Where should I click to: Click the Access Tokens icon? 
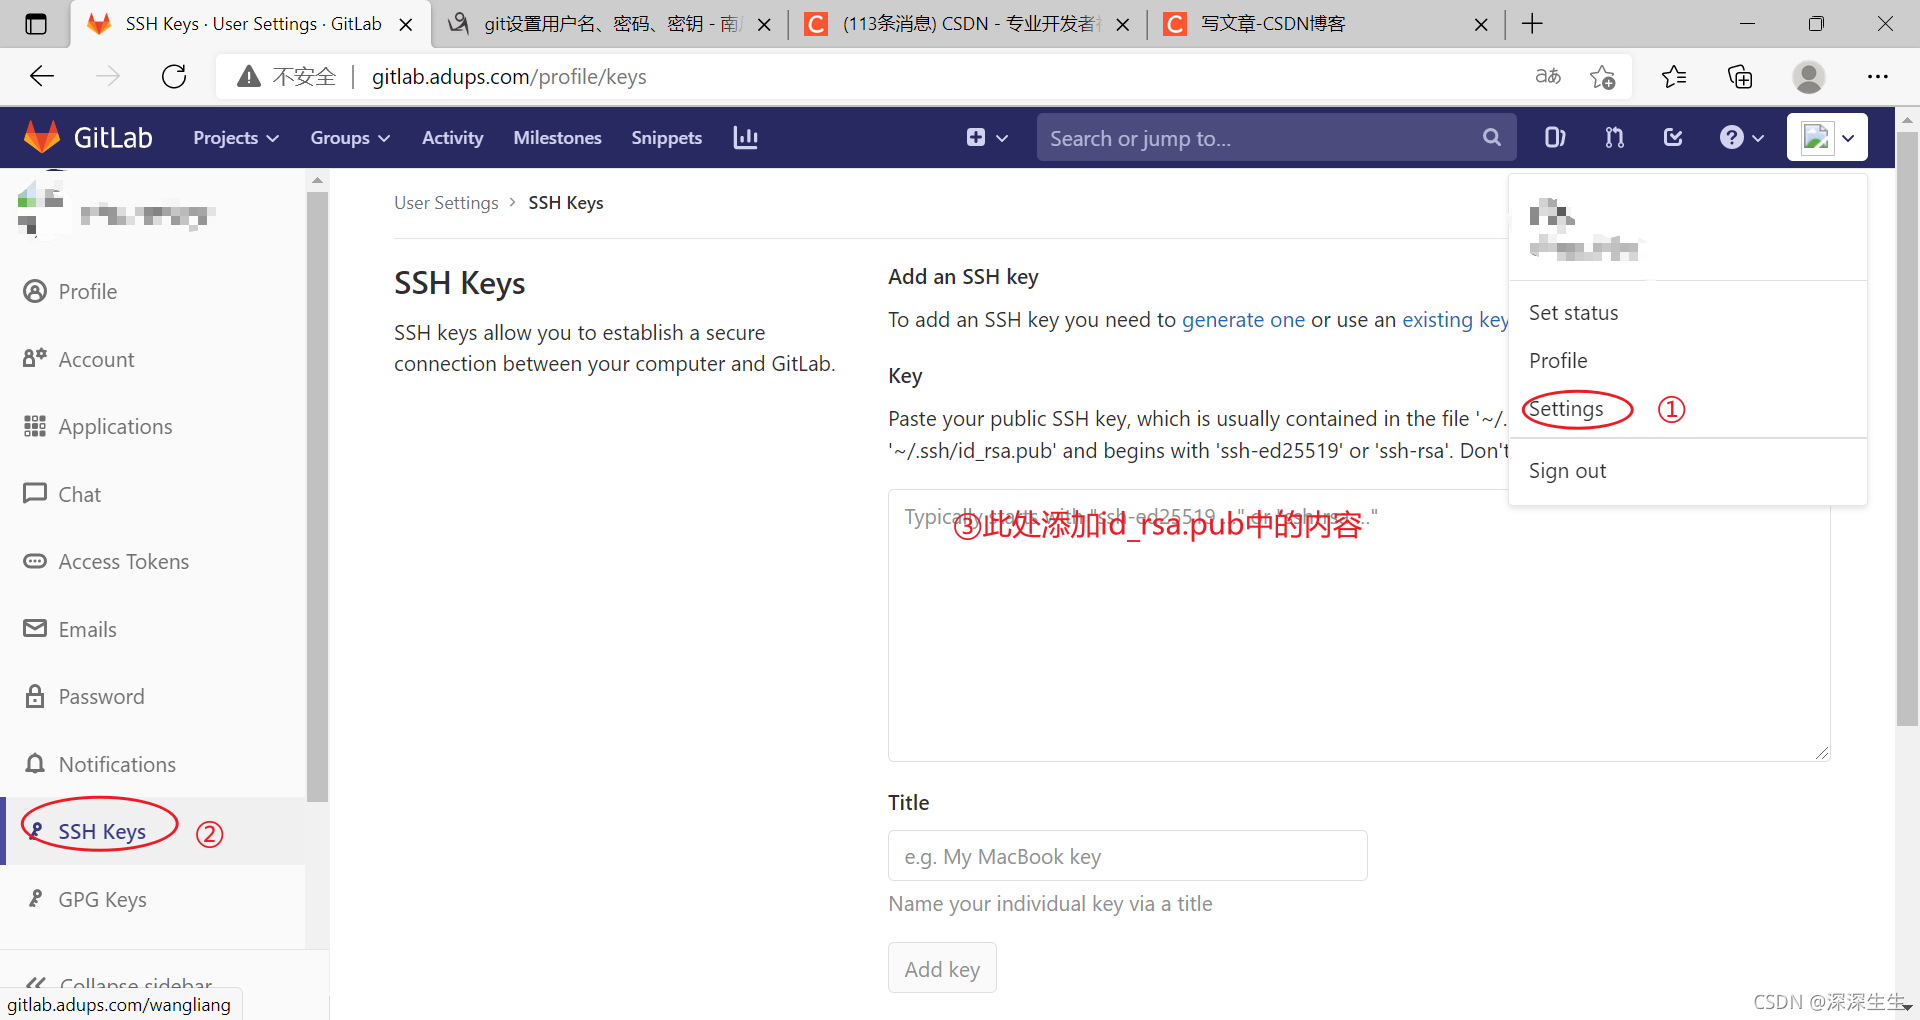click(35, 561)
